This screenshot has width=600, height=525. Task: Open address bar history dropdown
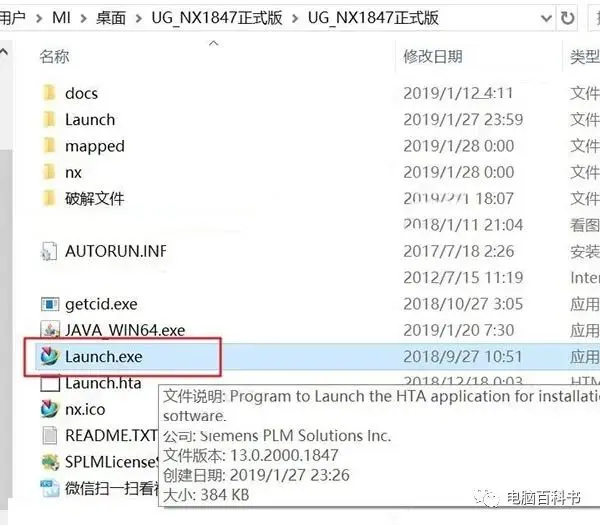[x=546, y=18]
